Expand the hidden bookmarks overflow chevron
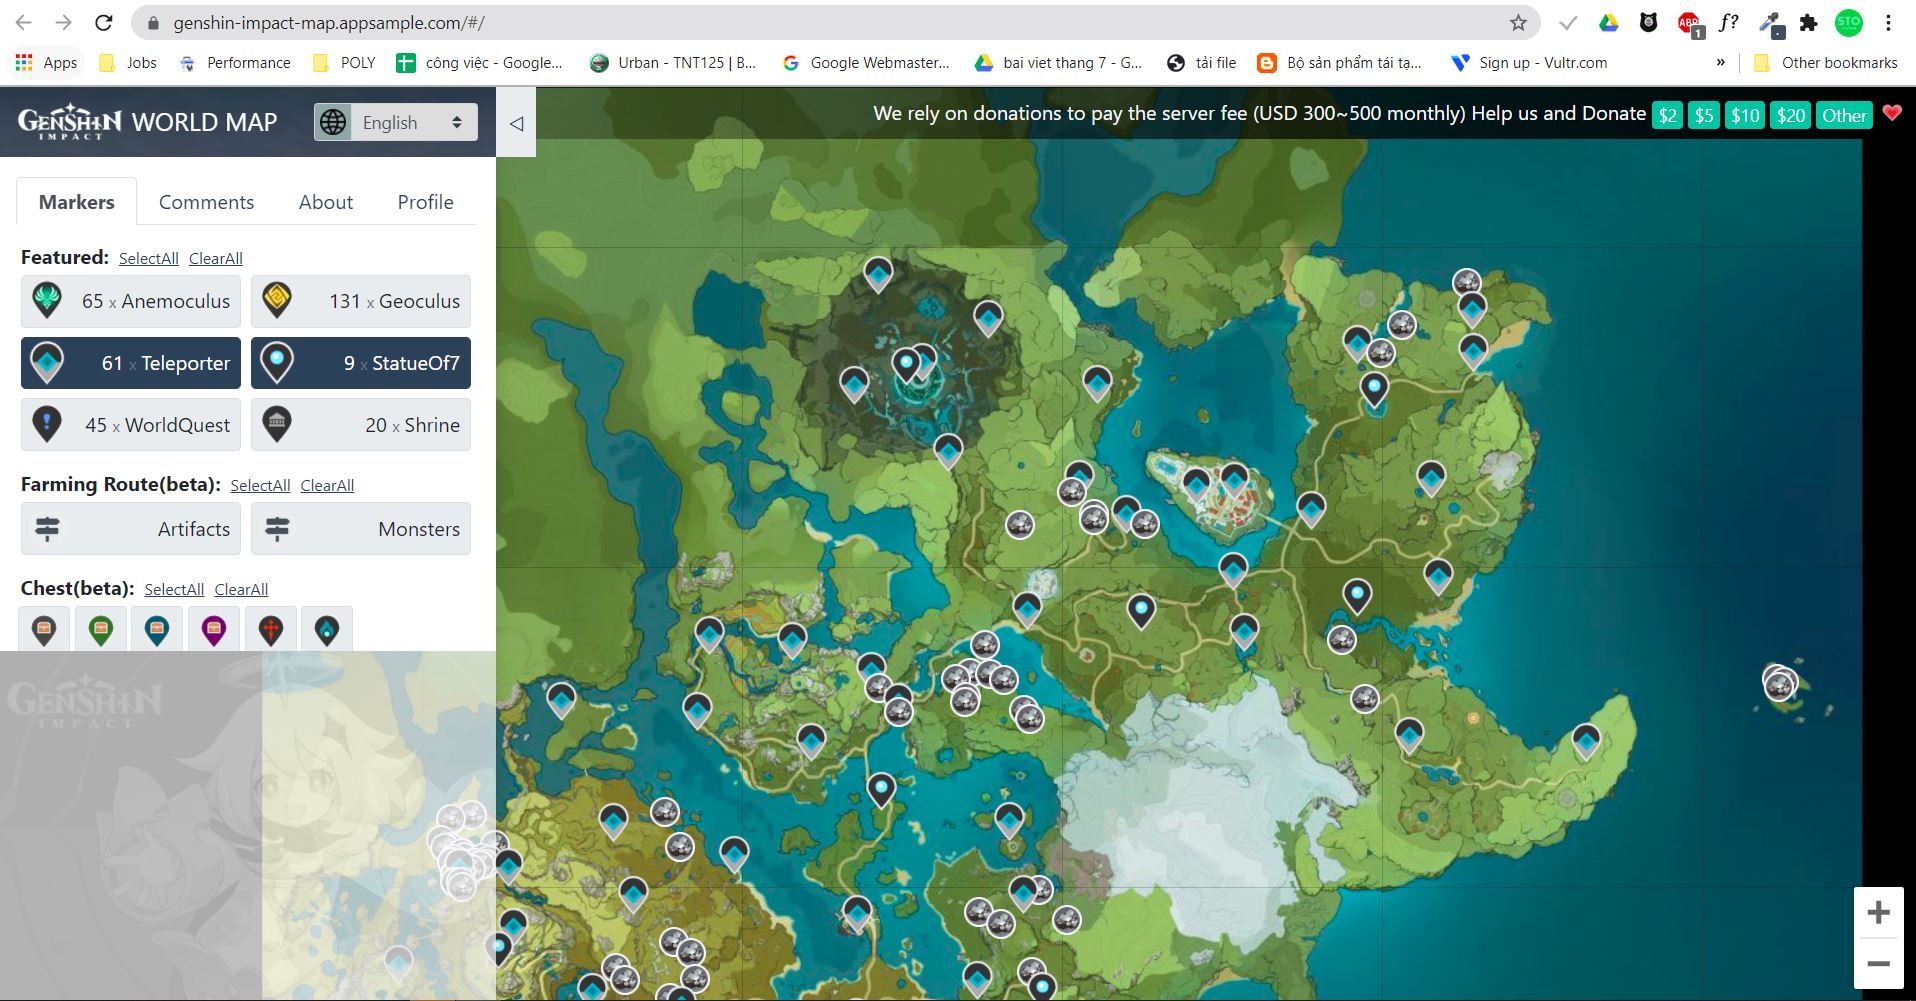 [1720, 62]
